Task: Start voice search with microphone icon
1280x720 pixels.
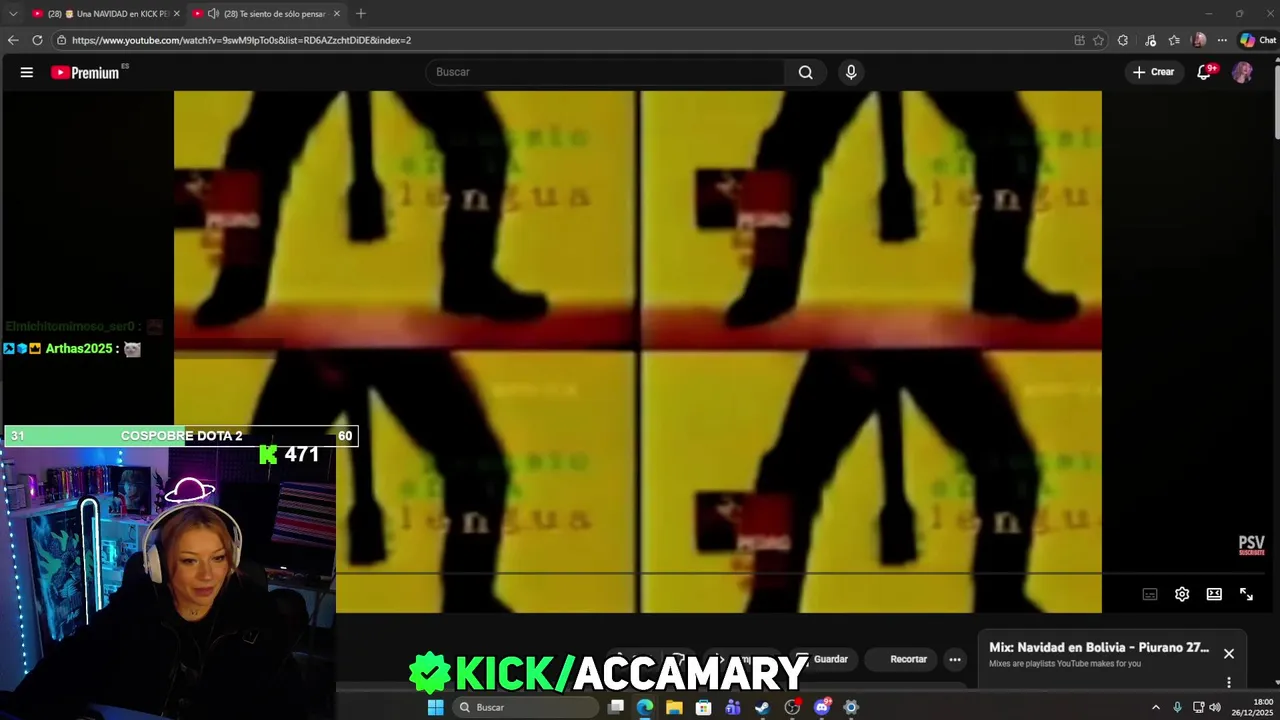Action: pos(851,72)
